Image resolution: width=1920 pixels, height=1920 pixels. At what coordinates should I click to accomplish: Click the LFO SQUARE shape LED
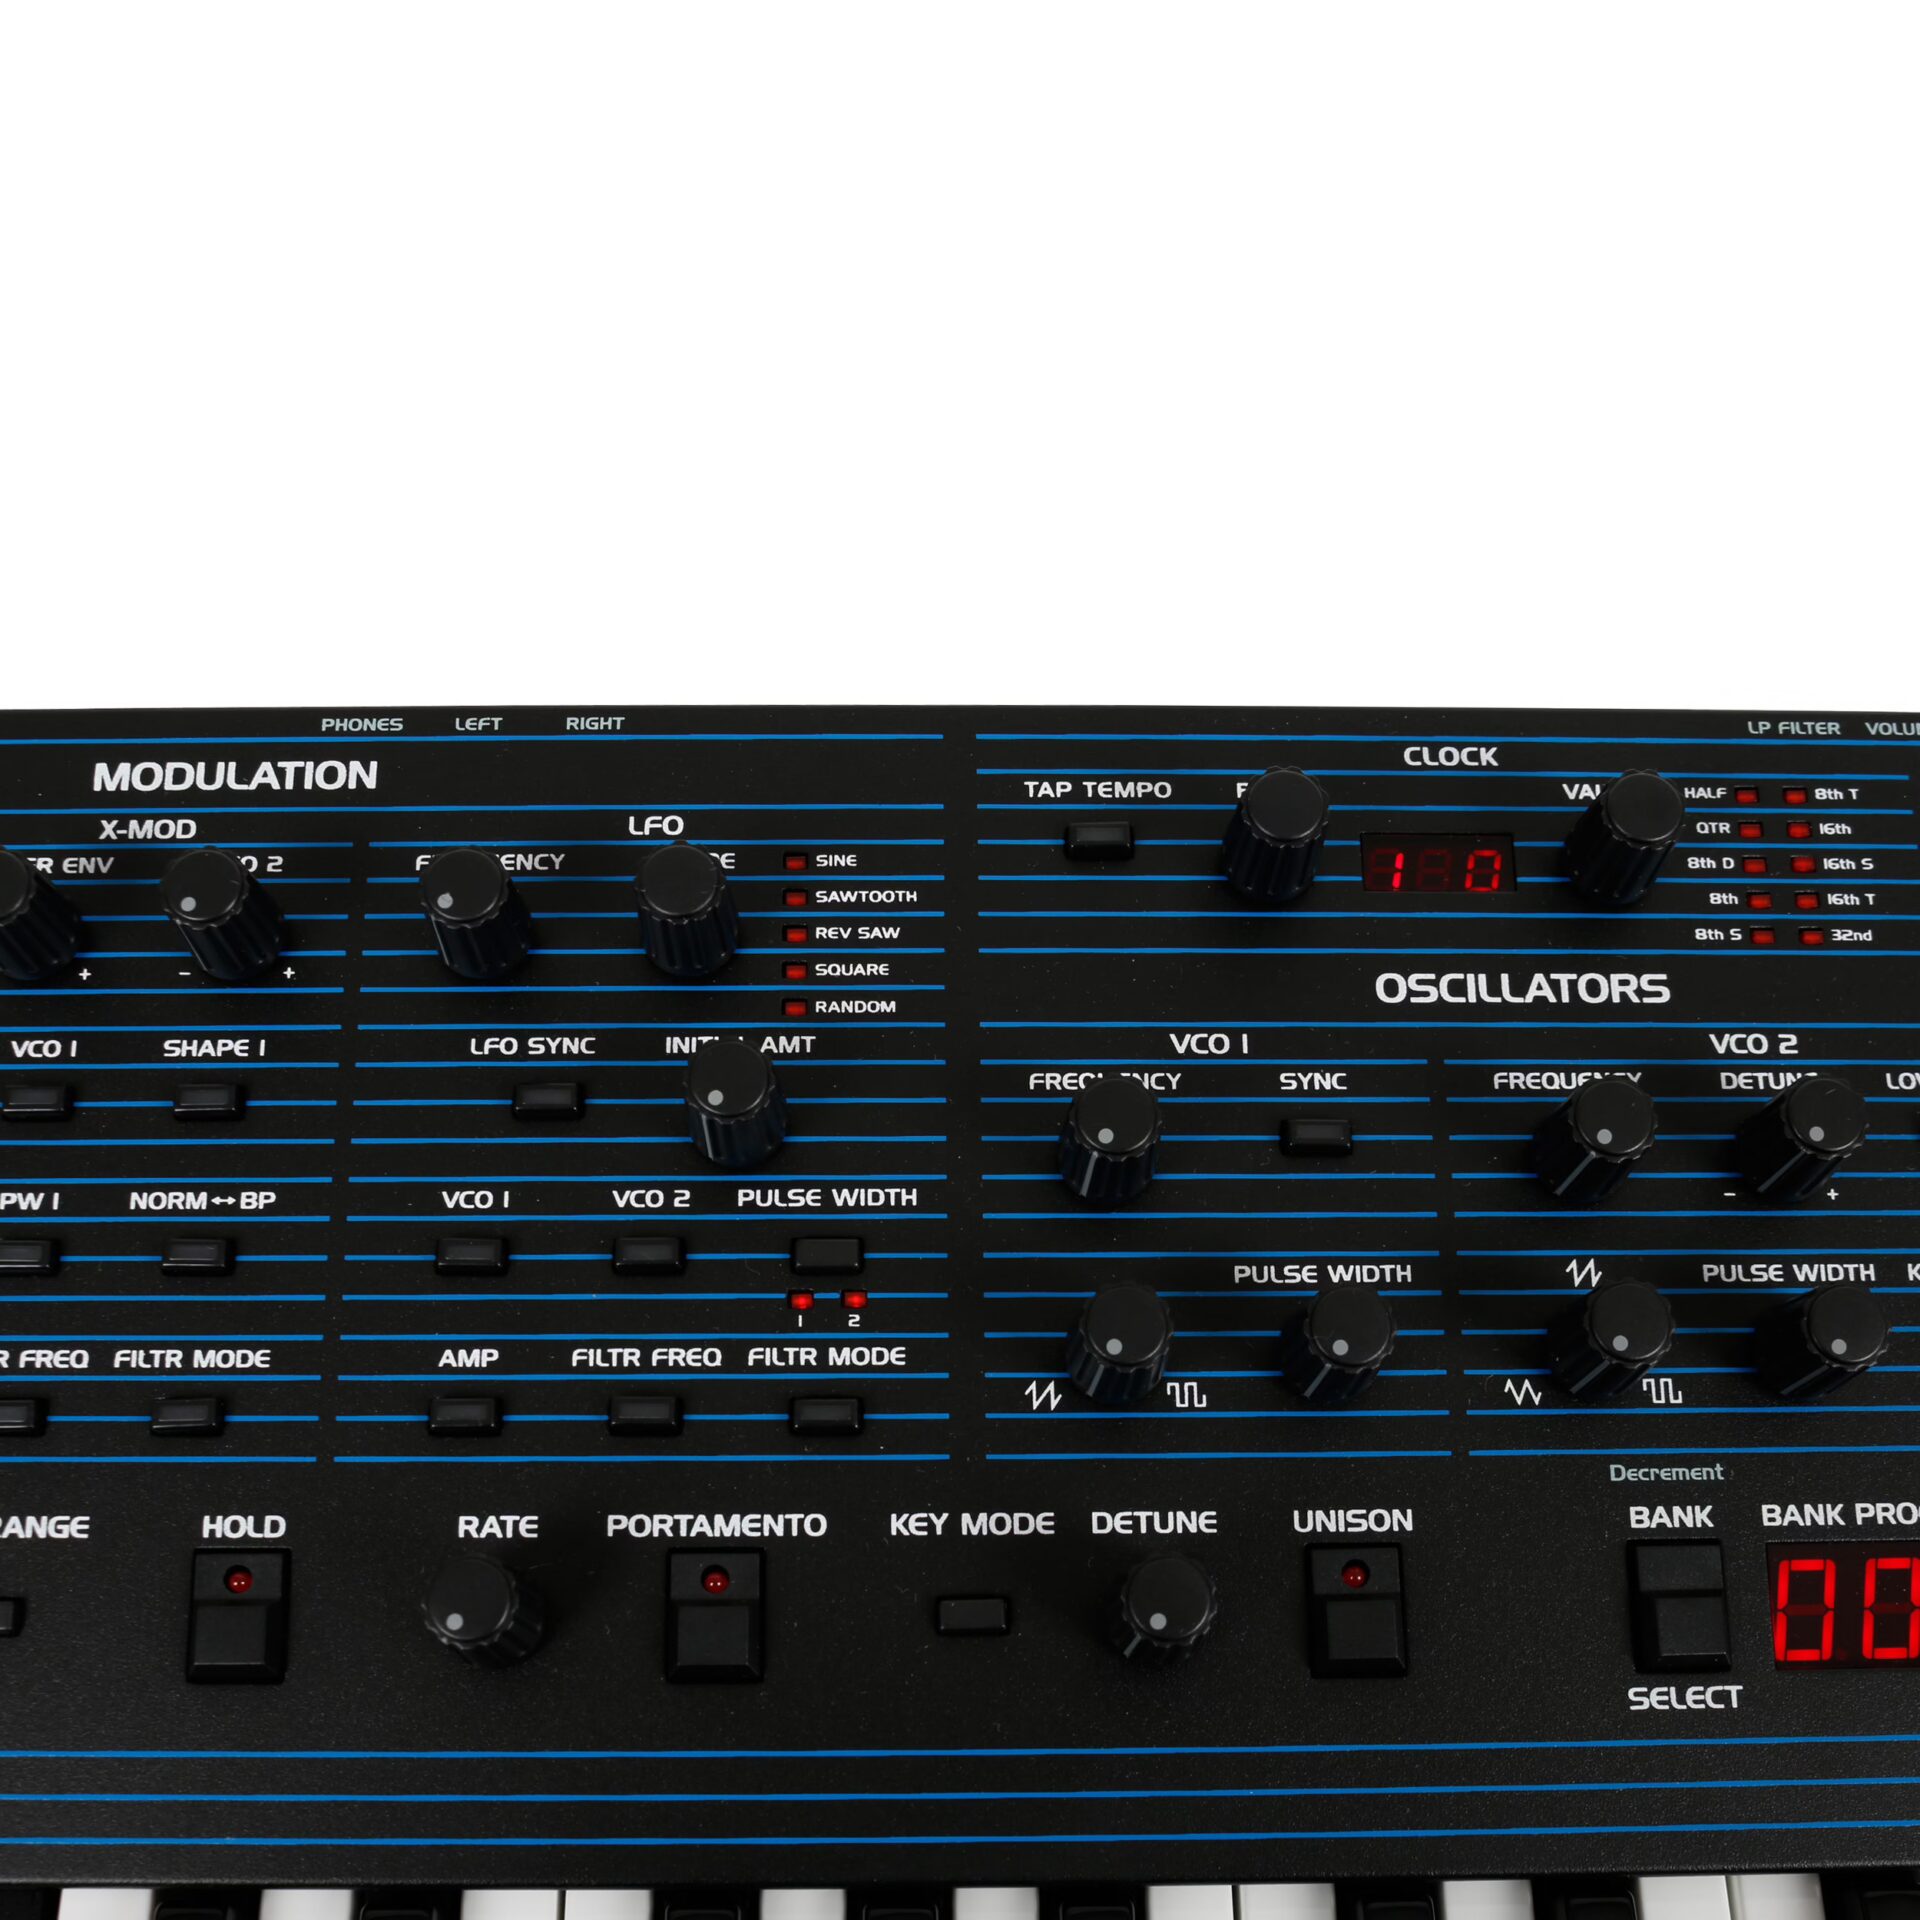795,970
